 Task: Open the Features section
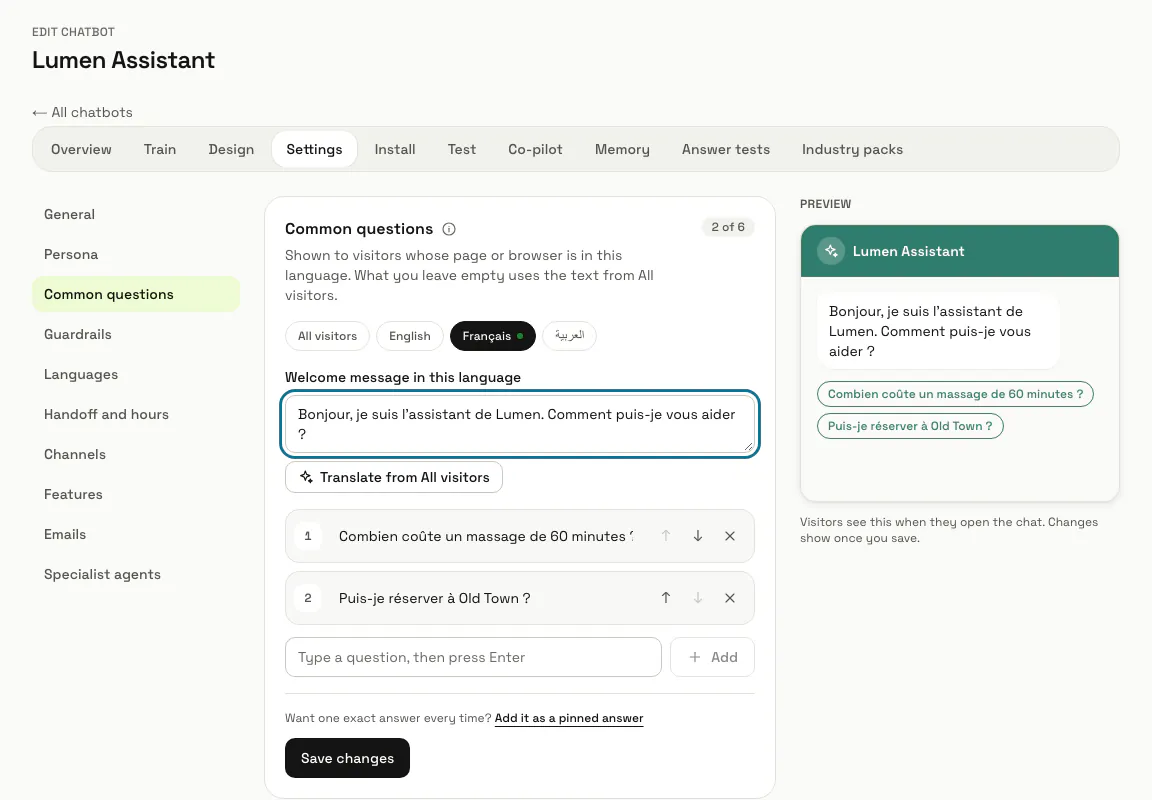136,494
